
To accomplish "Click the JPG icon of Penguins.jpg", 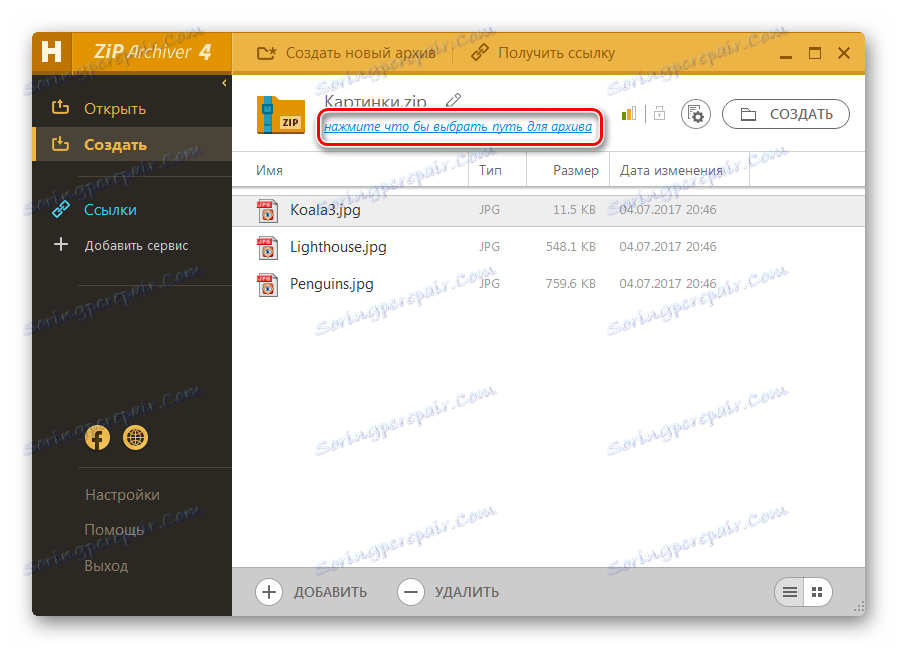I will coord(267,285).
